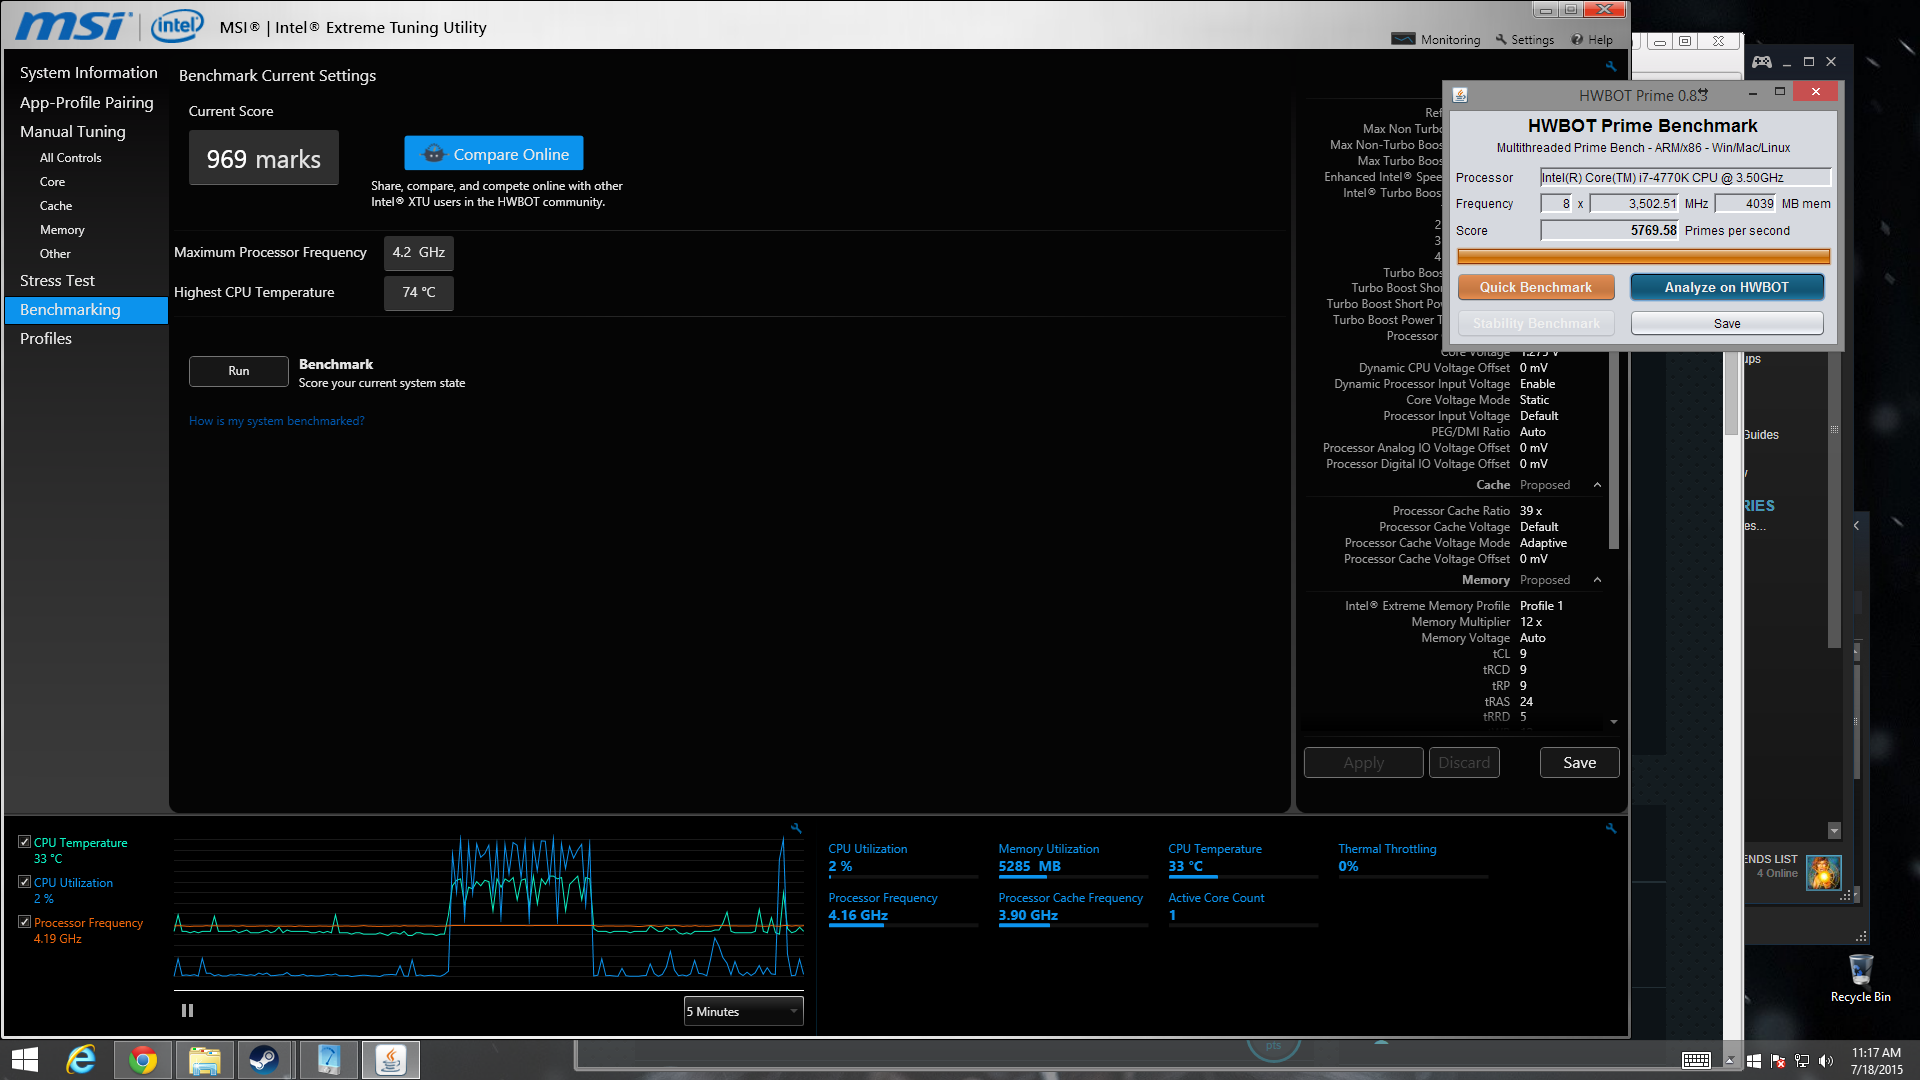Open 'How is my system benchmarked?' link
Screen dimensions: 1920x1080
pos(276,421)
